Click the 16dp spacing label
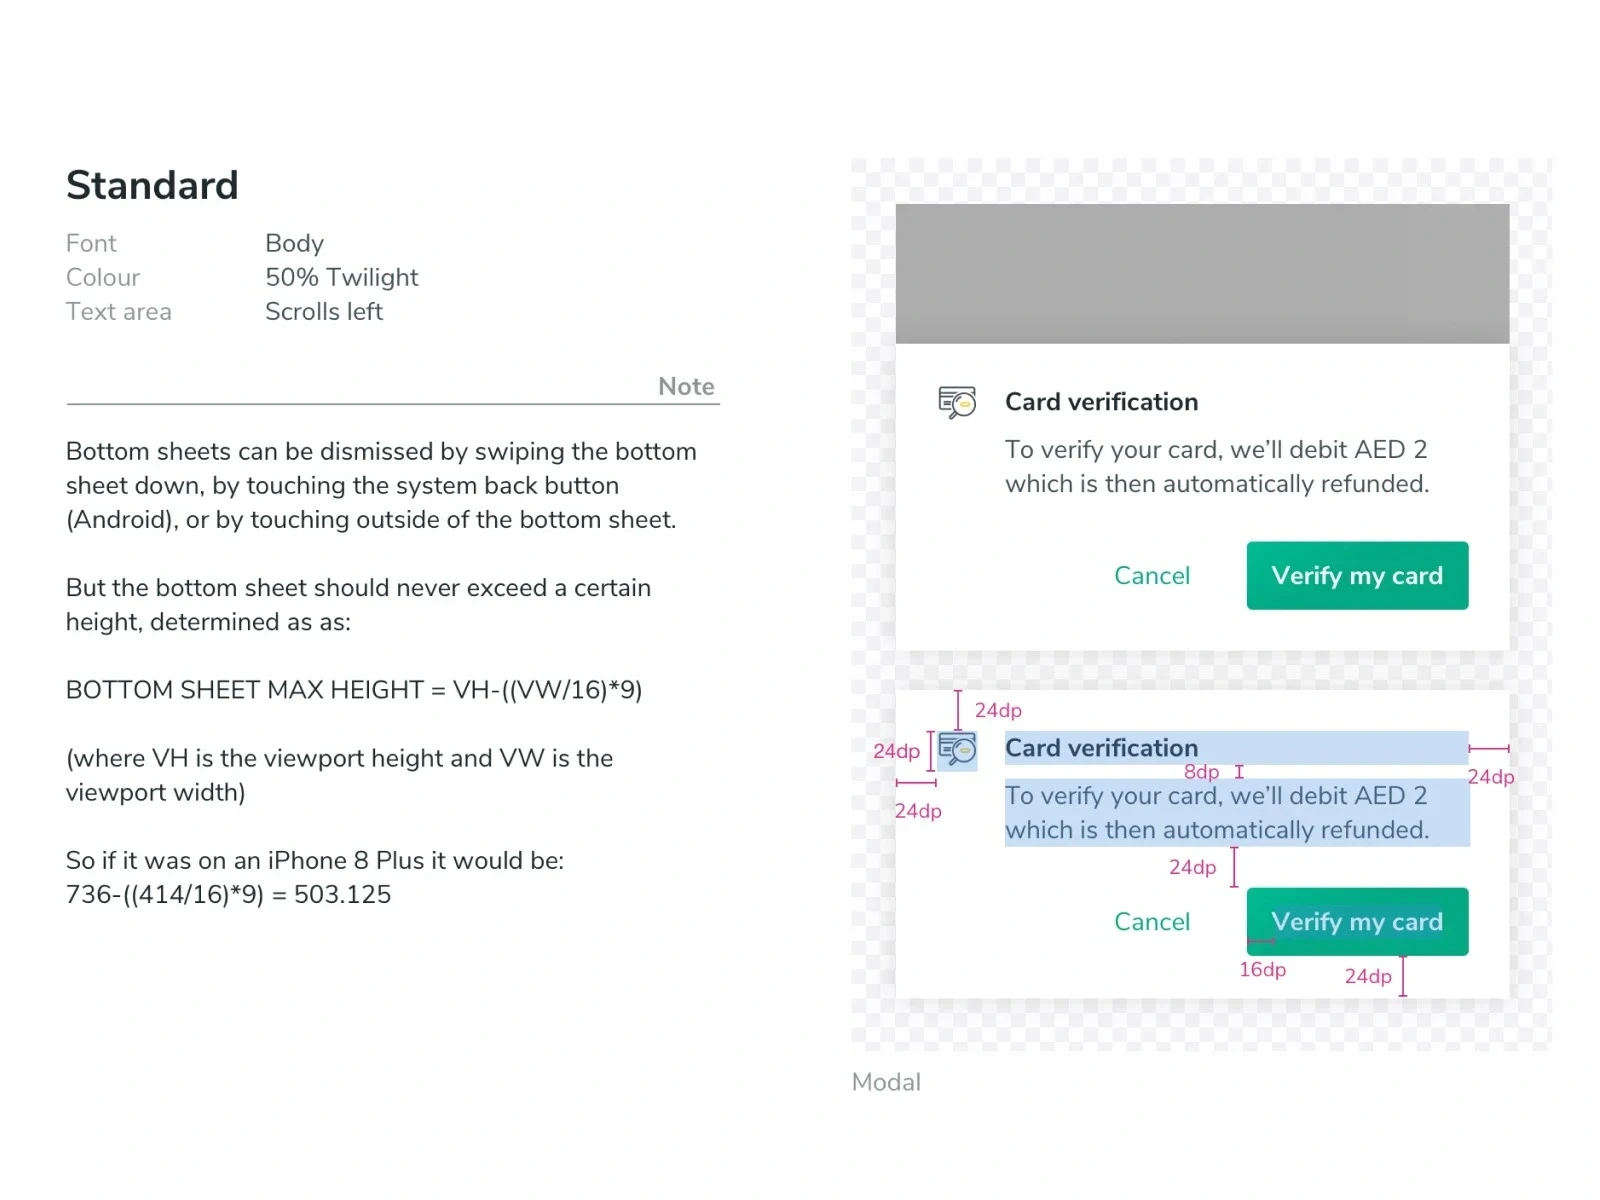Image resolution: width=1600 pixels, height=1200 pixels. pyautogui.click(x=1262, y=970)
